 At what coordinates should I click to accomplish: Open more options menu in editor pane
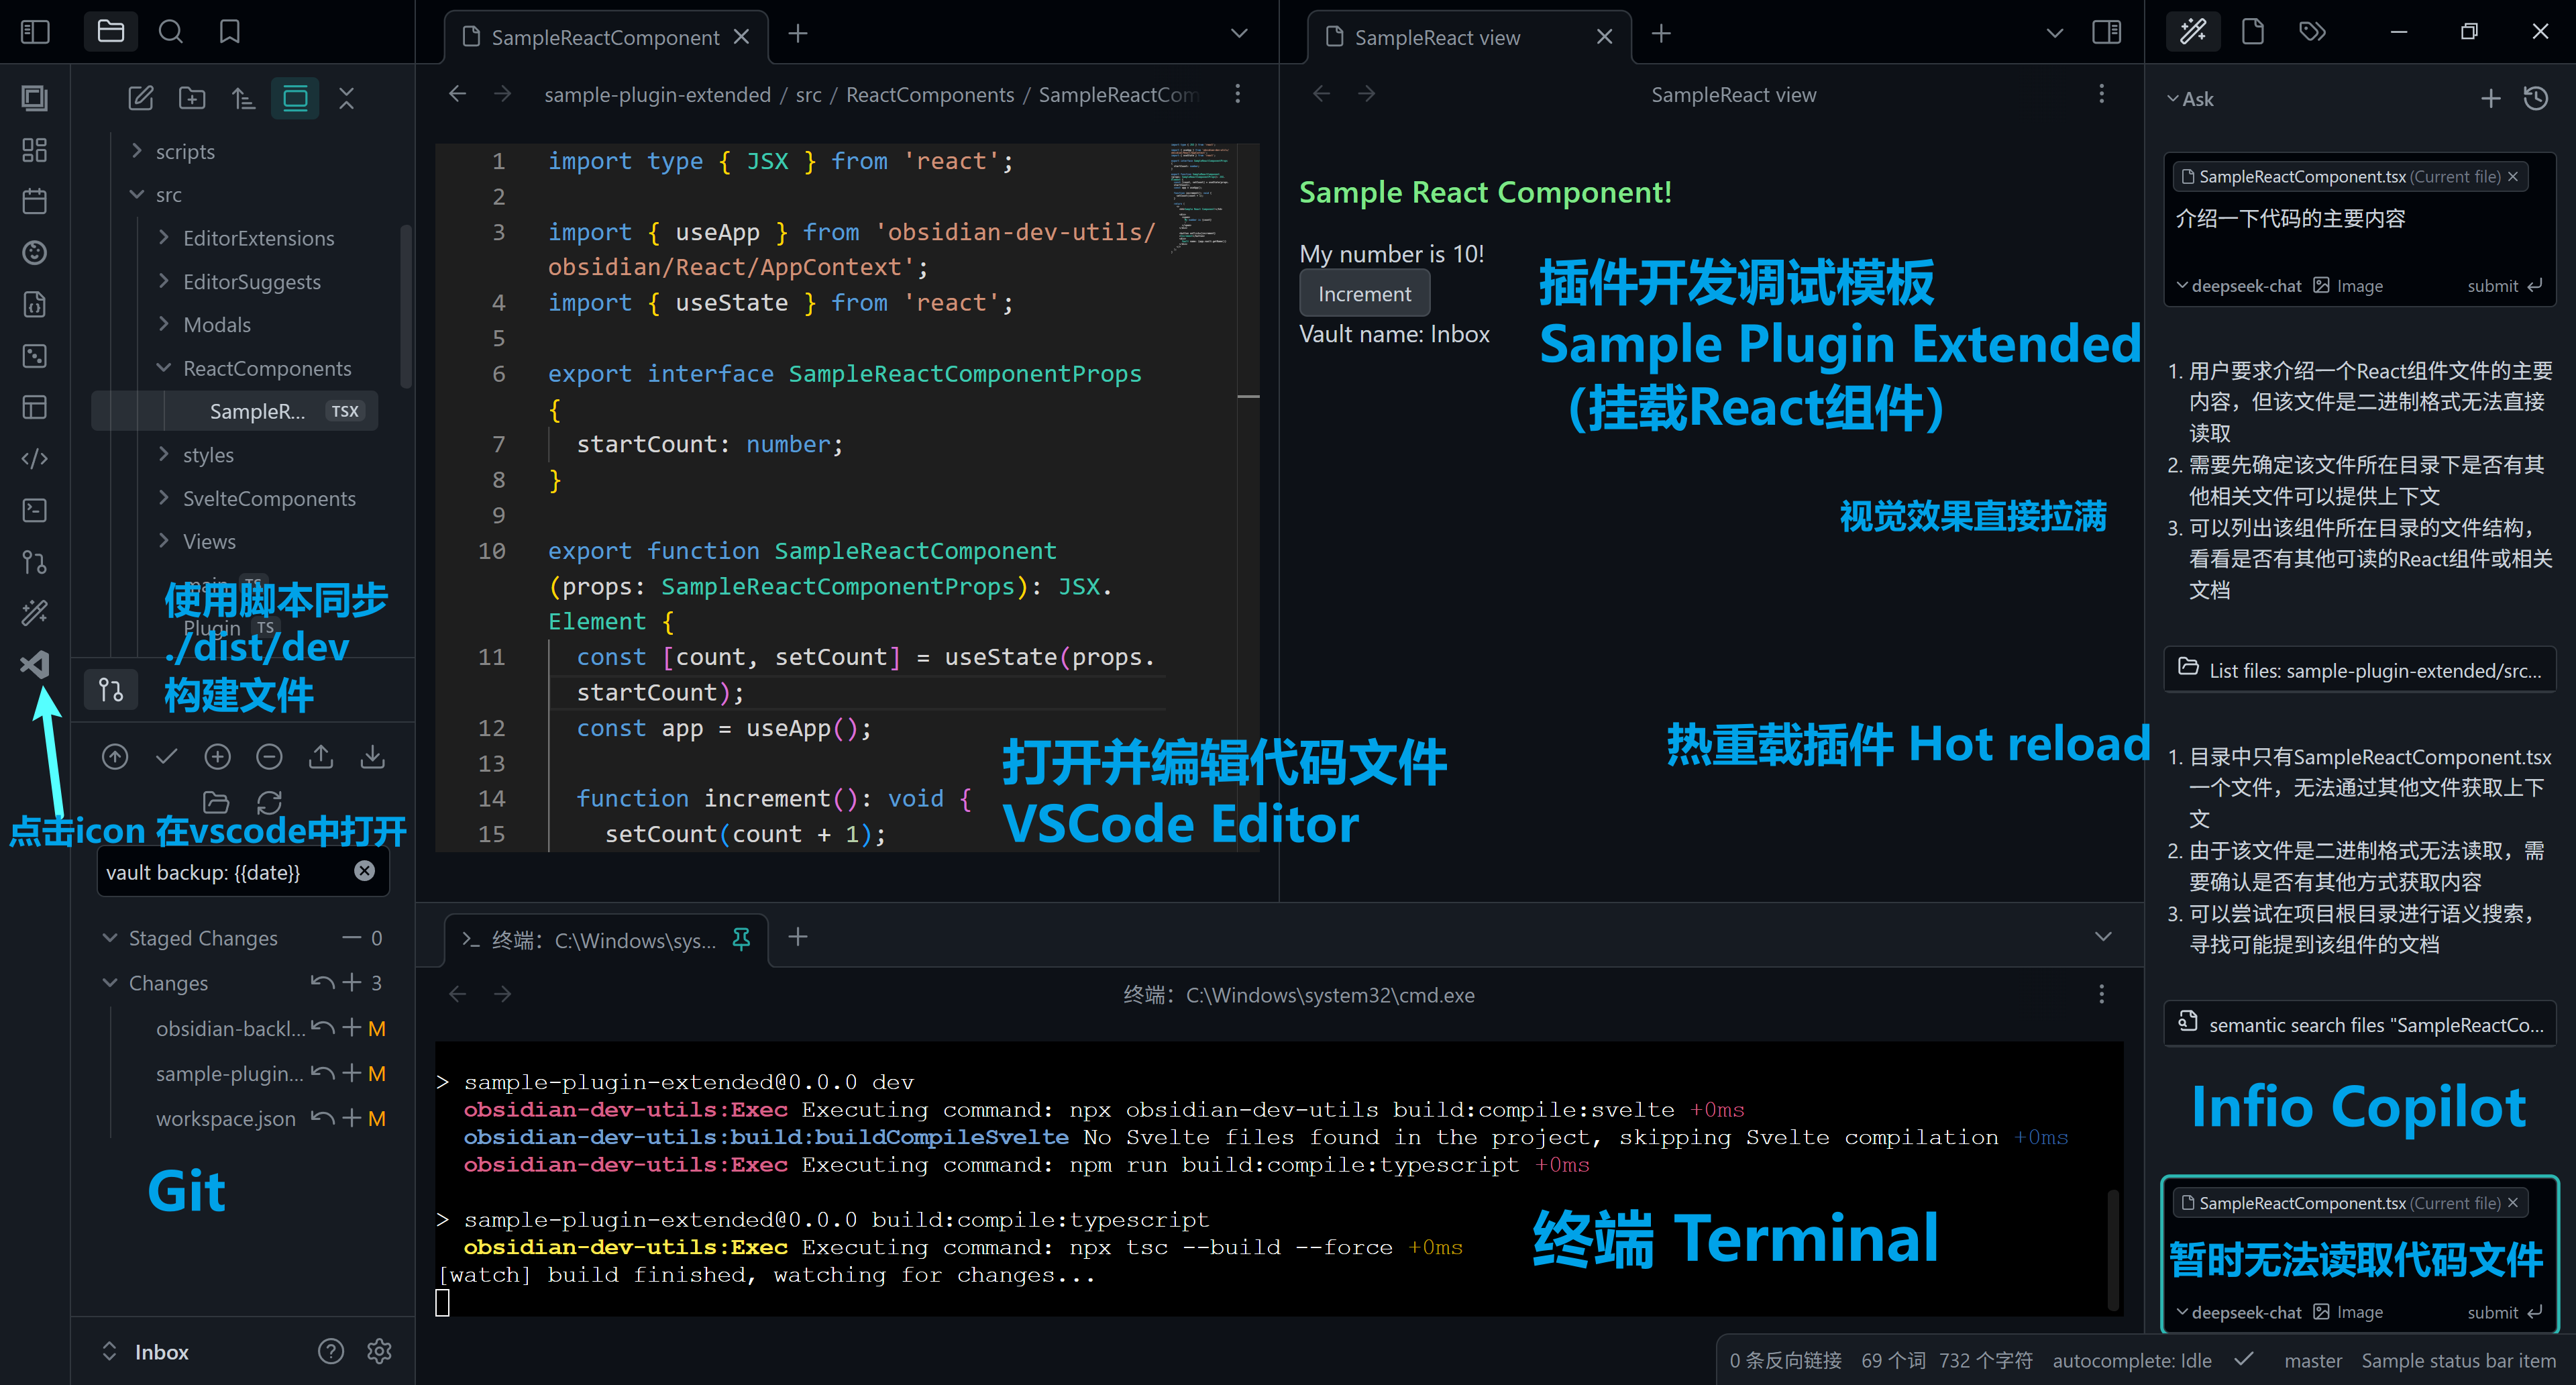(x=1238, y=94)
